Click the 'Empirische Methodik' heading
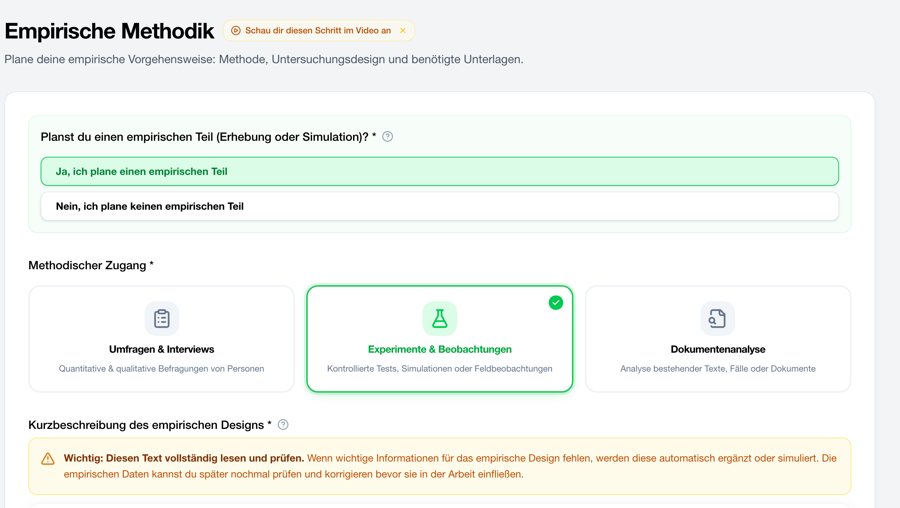Image resolution: width=900 pixels, height=508 pixels. 109,30
